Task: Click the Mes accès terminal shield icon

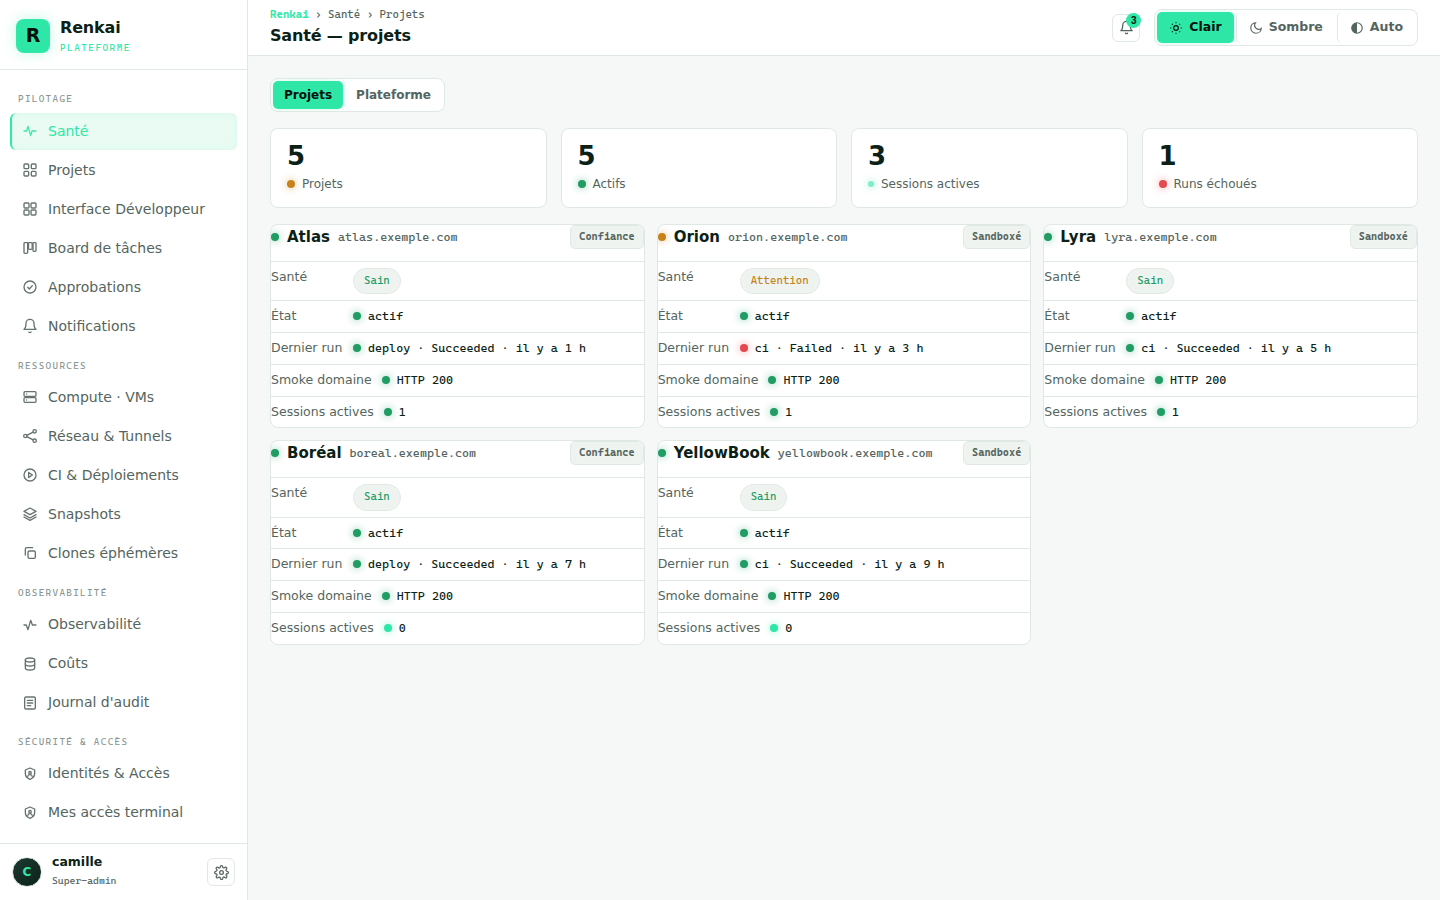Action: coord(30,812)
